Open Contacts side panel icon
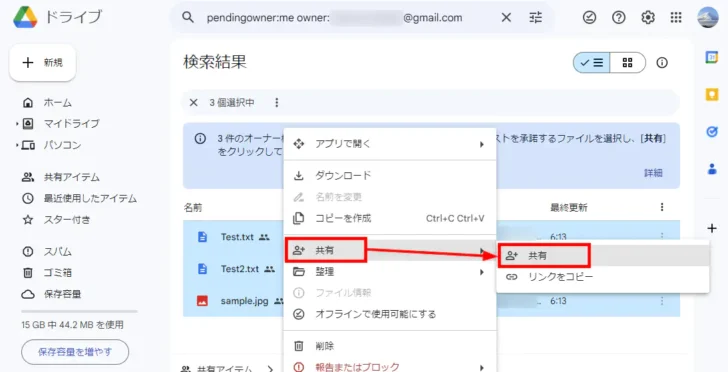The width and height of the screenshot is (728, 372). [x=712, y=169]
